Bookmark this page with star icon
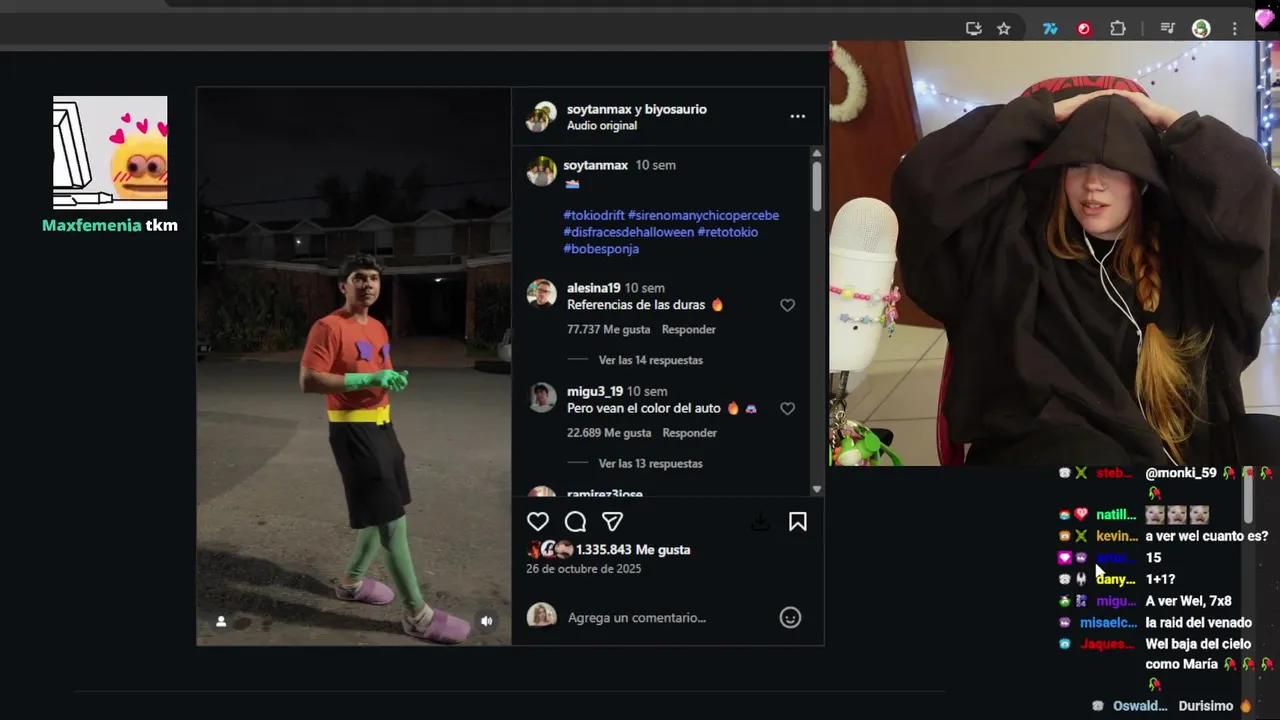Image resolution: width=1280 pixels, height=720 pixels. [x=1004, y=29]
